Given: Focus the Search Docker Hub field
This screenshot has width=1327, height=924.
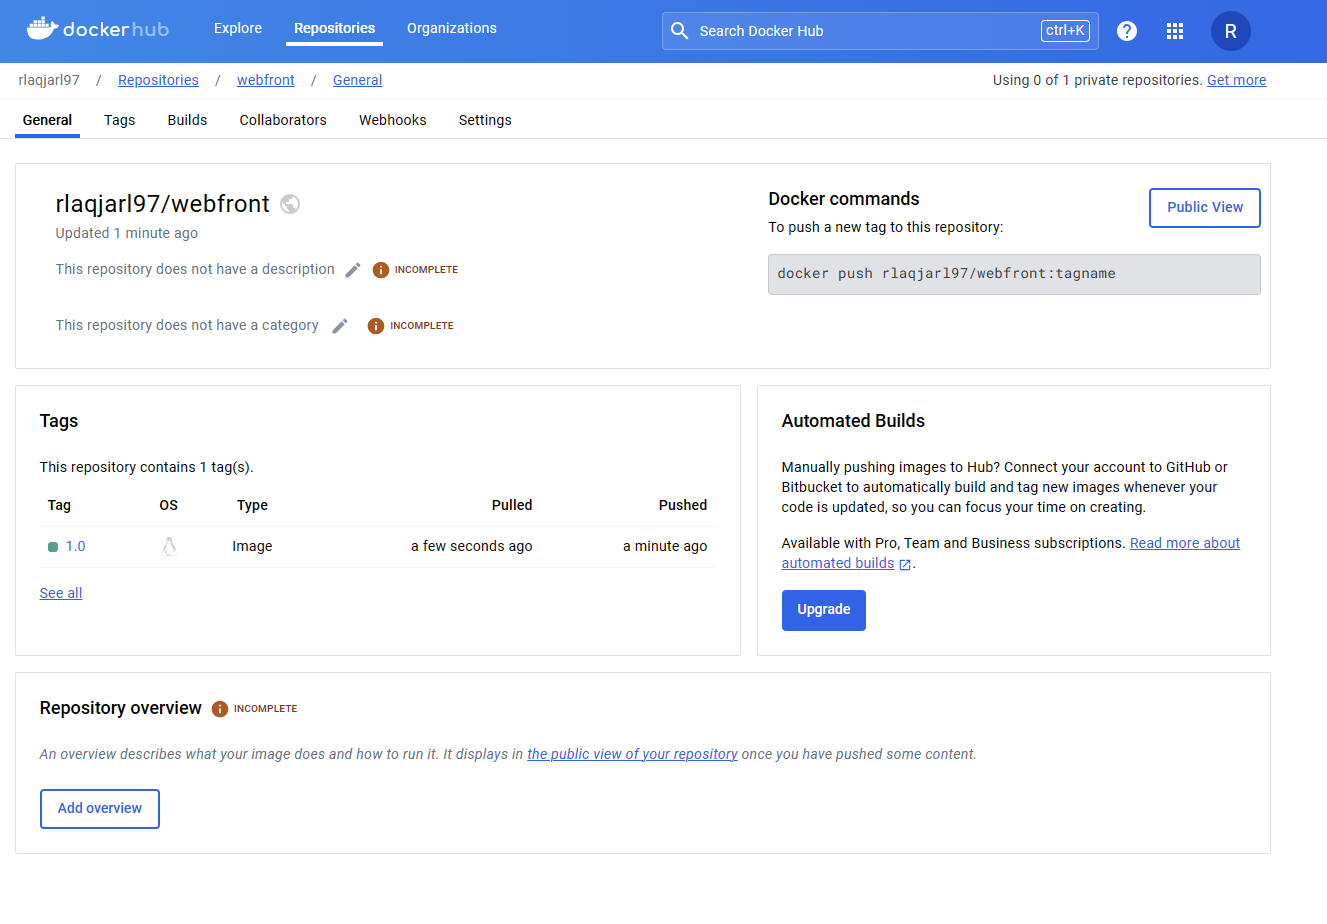Looking at the screenshot, I should [x=880, y=31].
